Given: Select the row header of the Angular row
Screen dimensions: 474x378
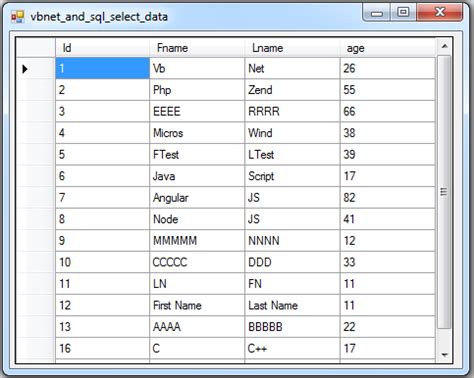Looking at the screenshot, I should coord(36,198).
